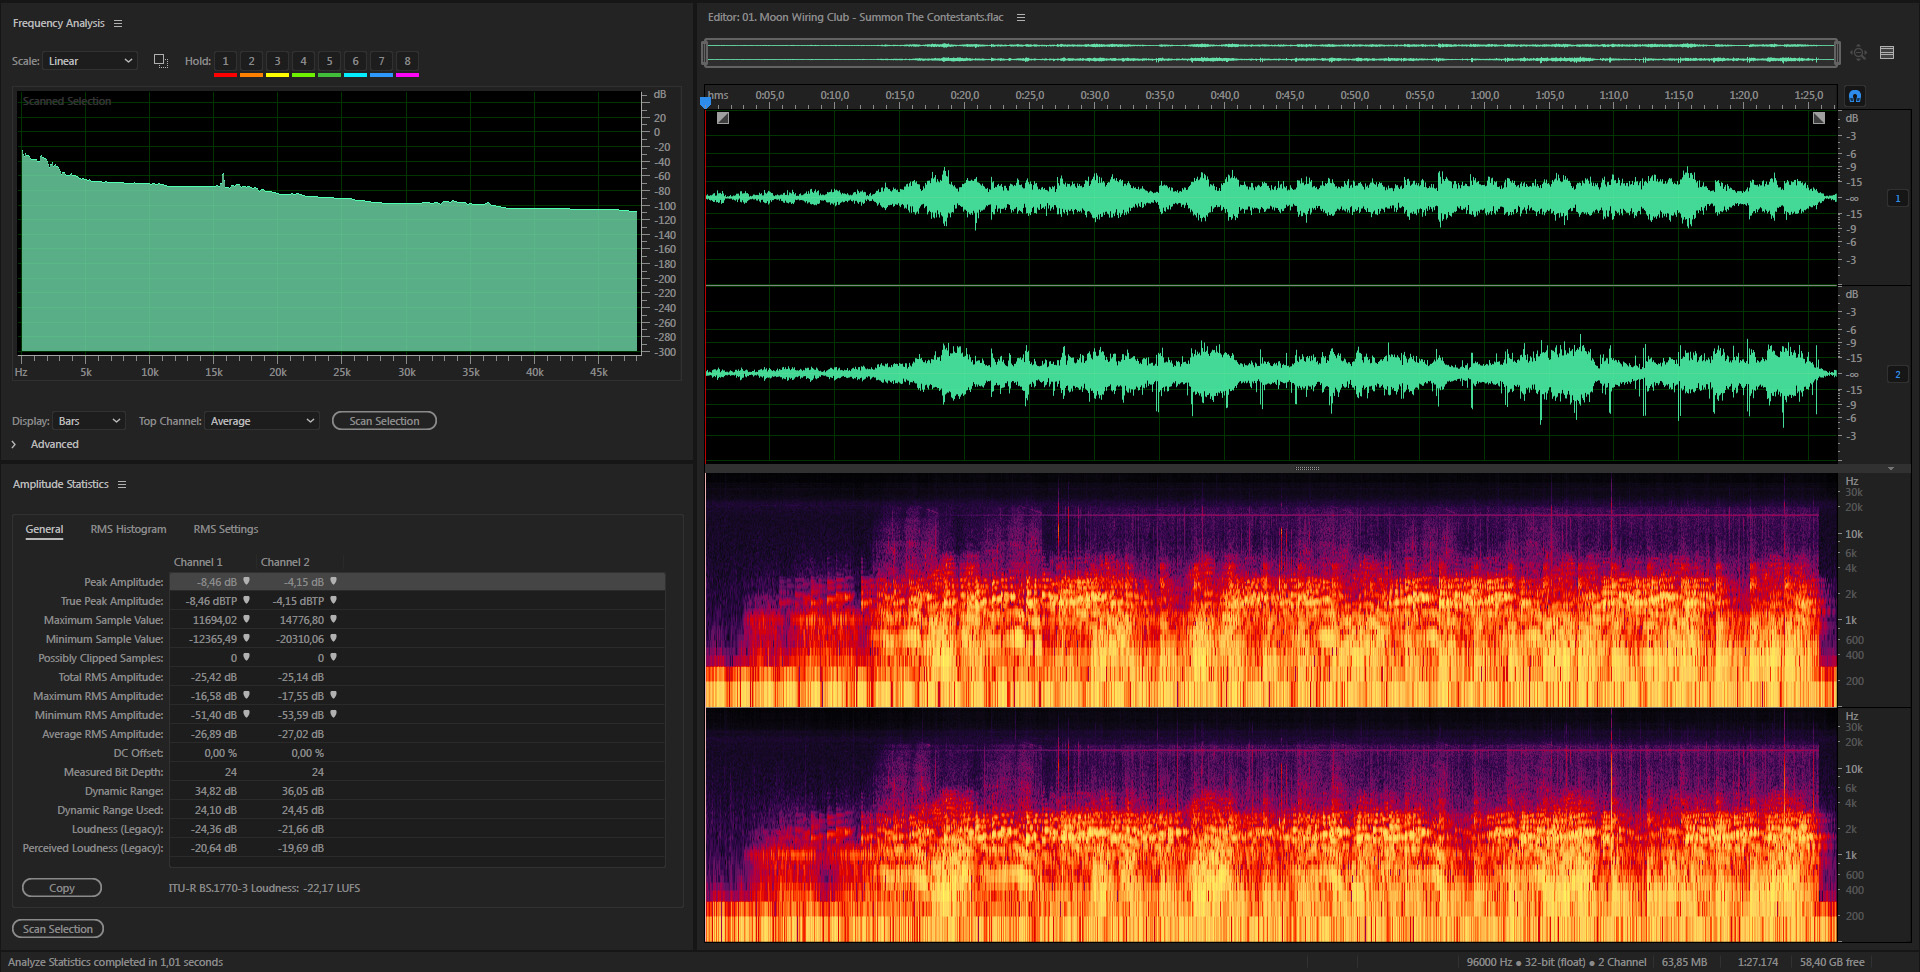Expand the Advanced section
This screenshot has height=972, width=1920.
click(14, 444)
